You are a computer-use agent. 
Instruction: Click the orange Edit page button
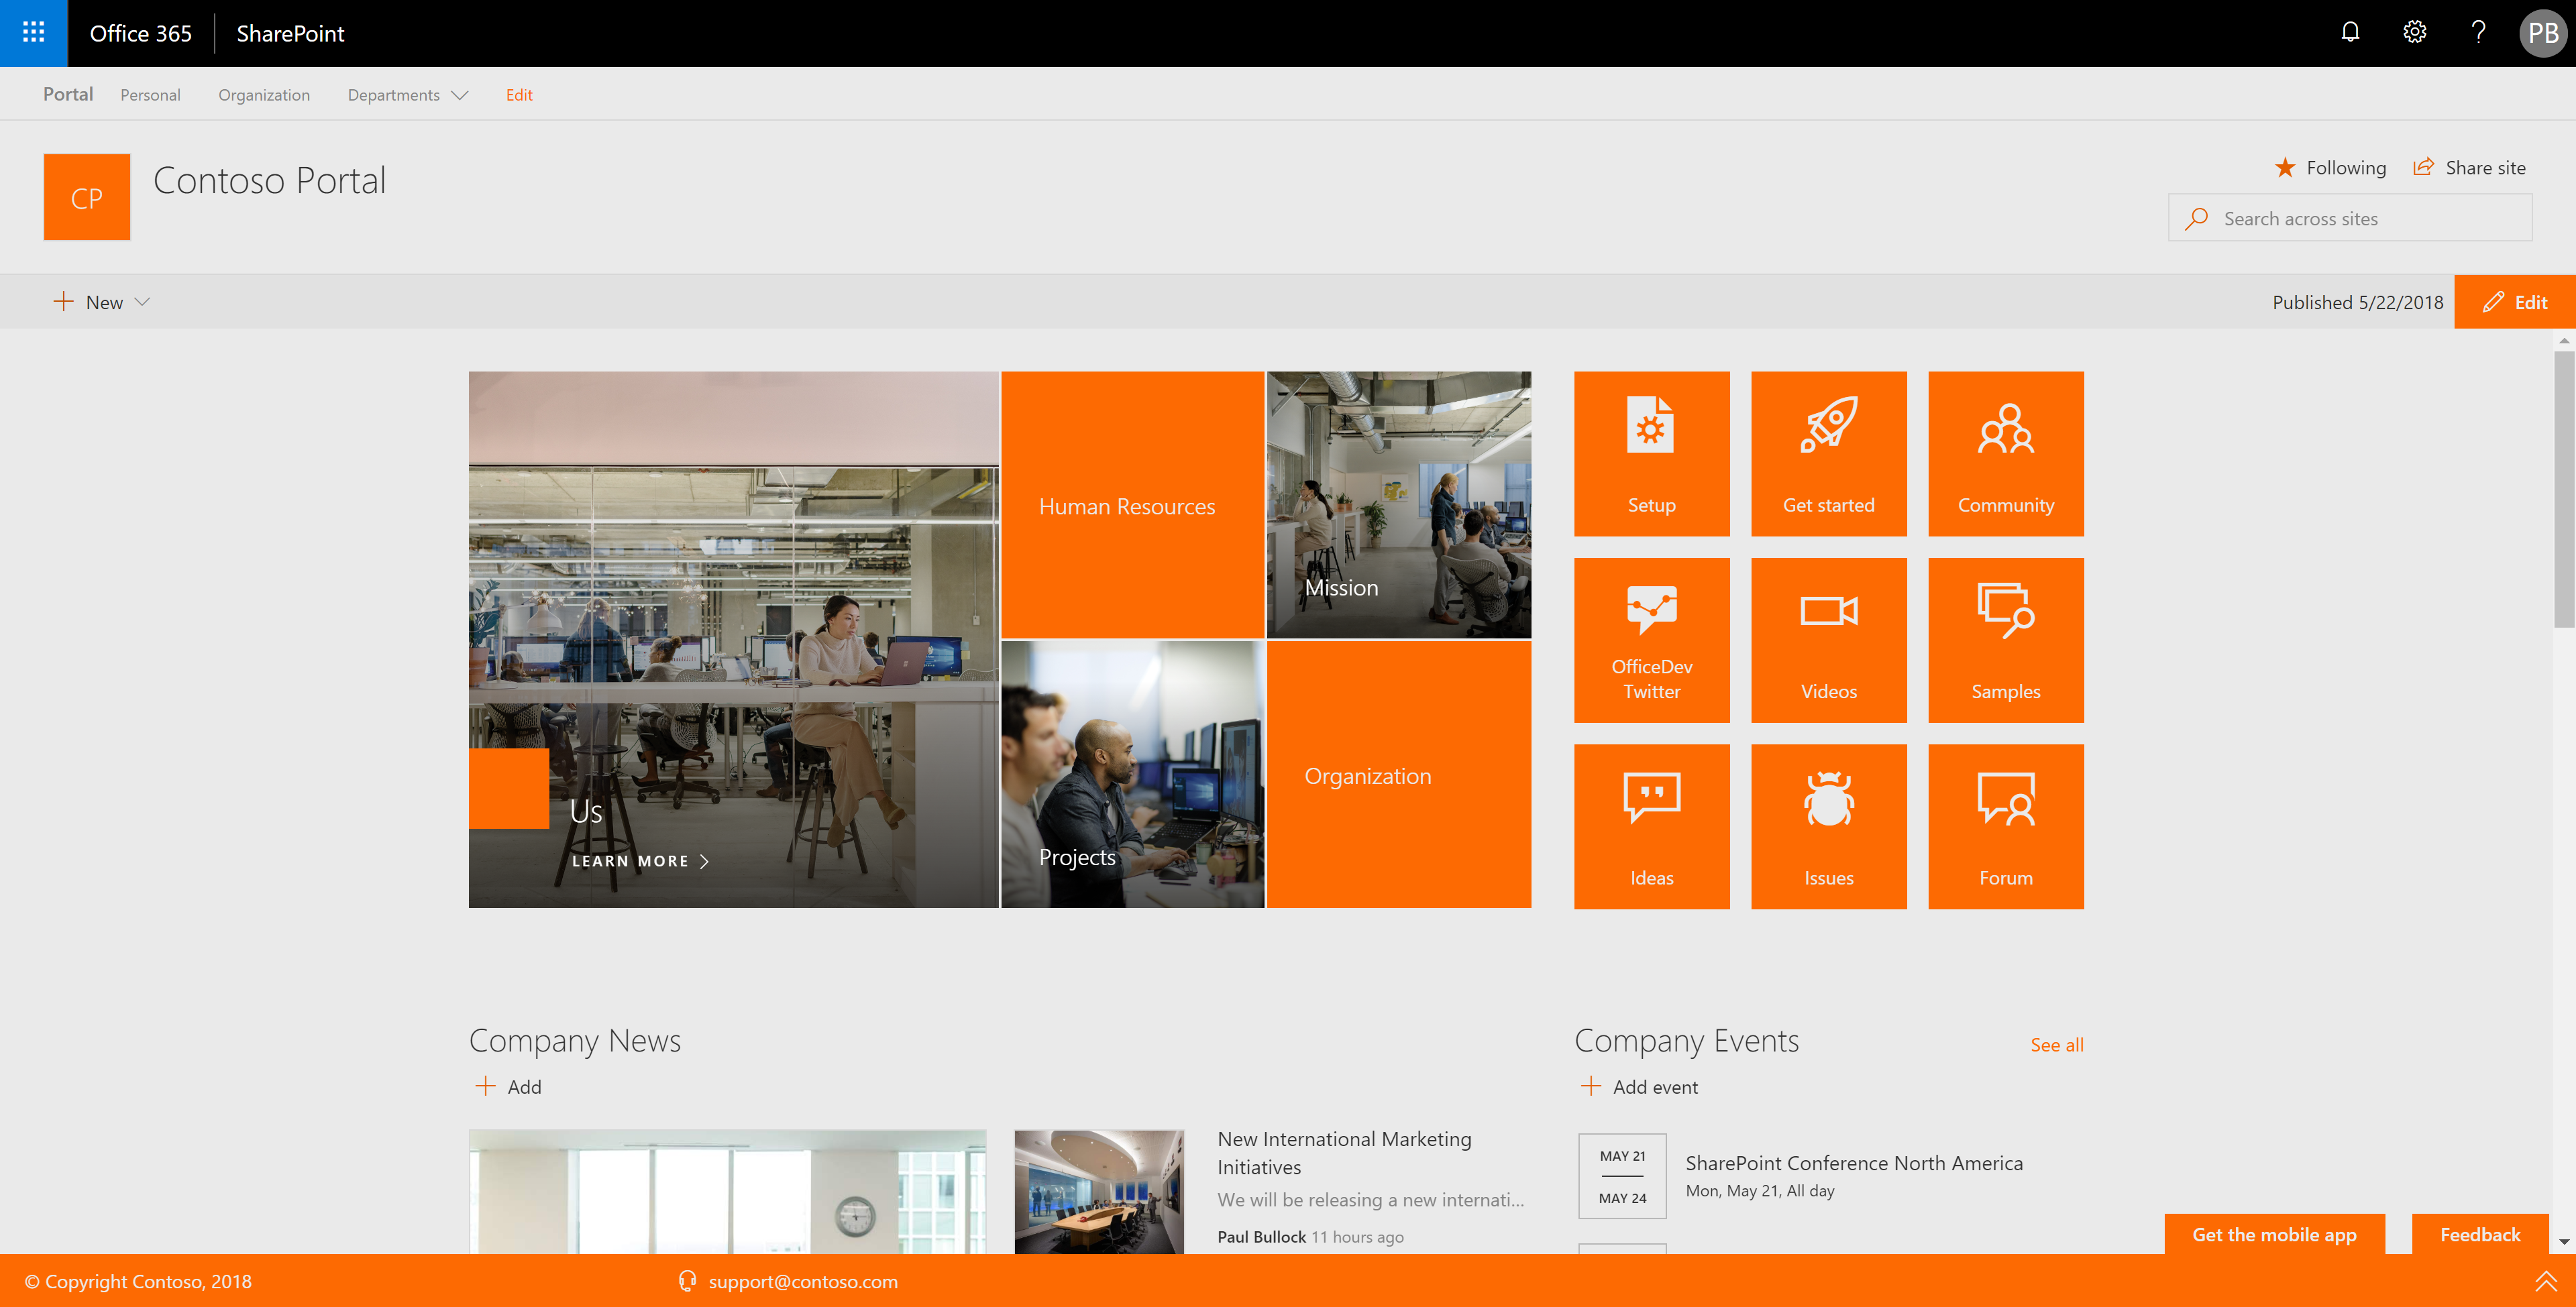(2514, 302)
